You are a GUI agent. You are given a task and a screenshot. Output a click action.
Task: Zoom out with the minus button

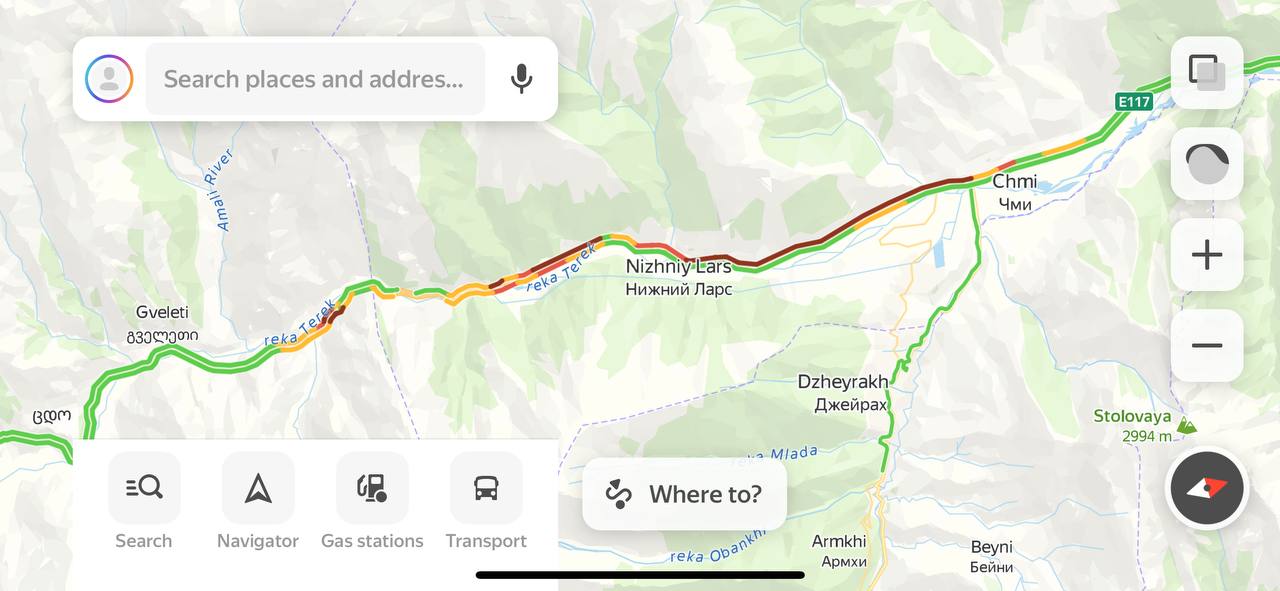point(1207,346)
